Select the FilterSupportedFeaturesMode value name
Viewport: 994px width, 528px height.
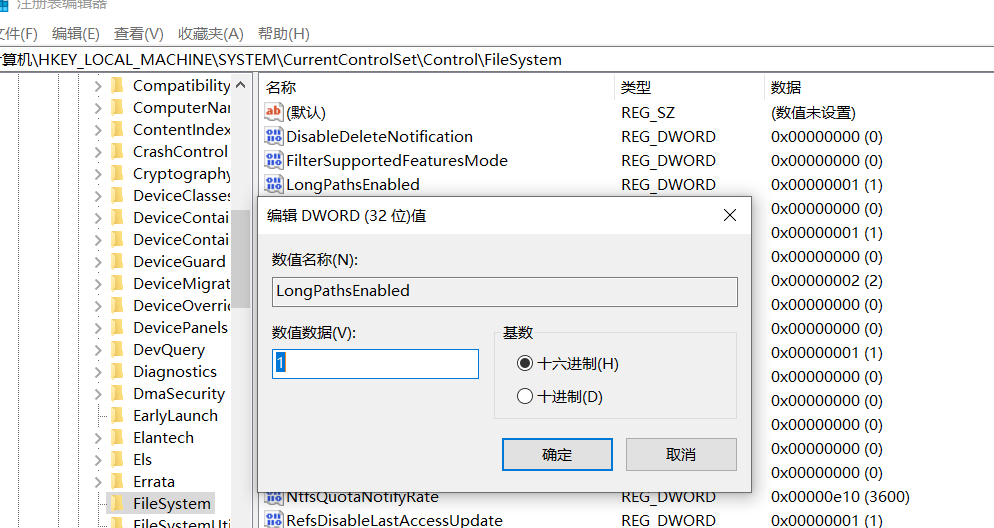pyautogui.click(x=397, y=160)
